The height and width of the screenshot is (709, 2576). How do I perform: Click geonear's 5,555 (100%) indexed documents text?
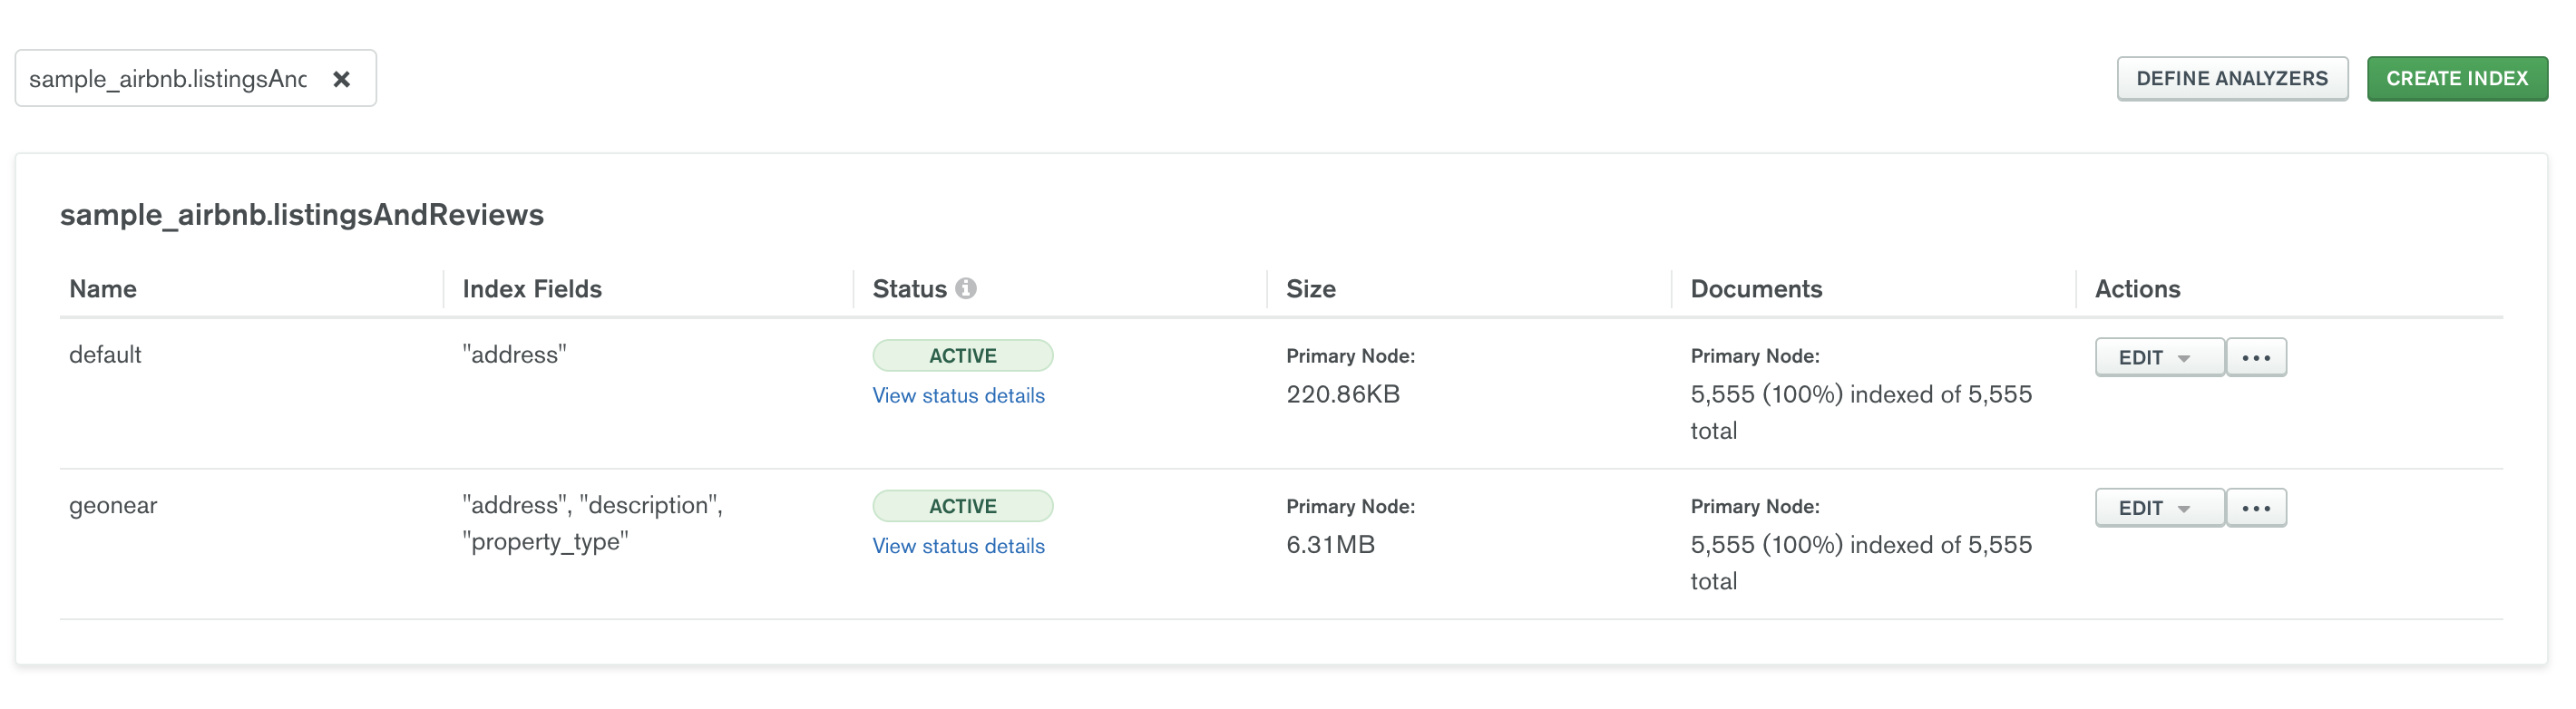tap(1861, 563)
